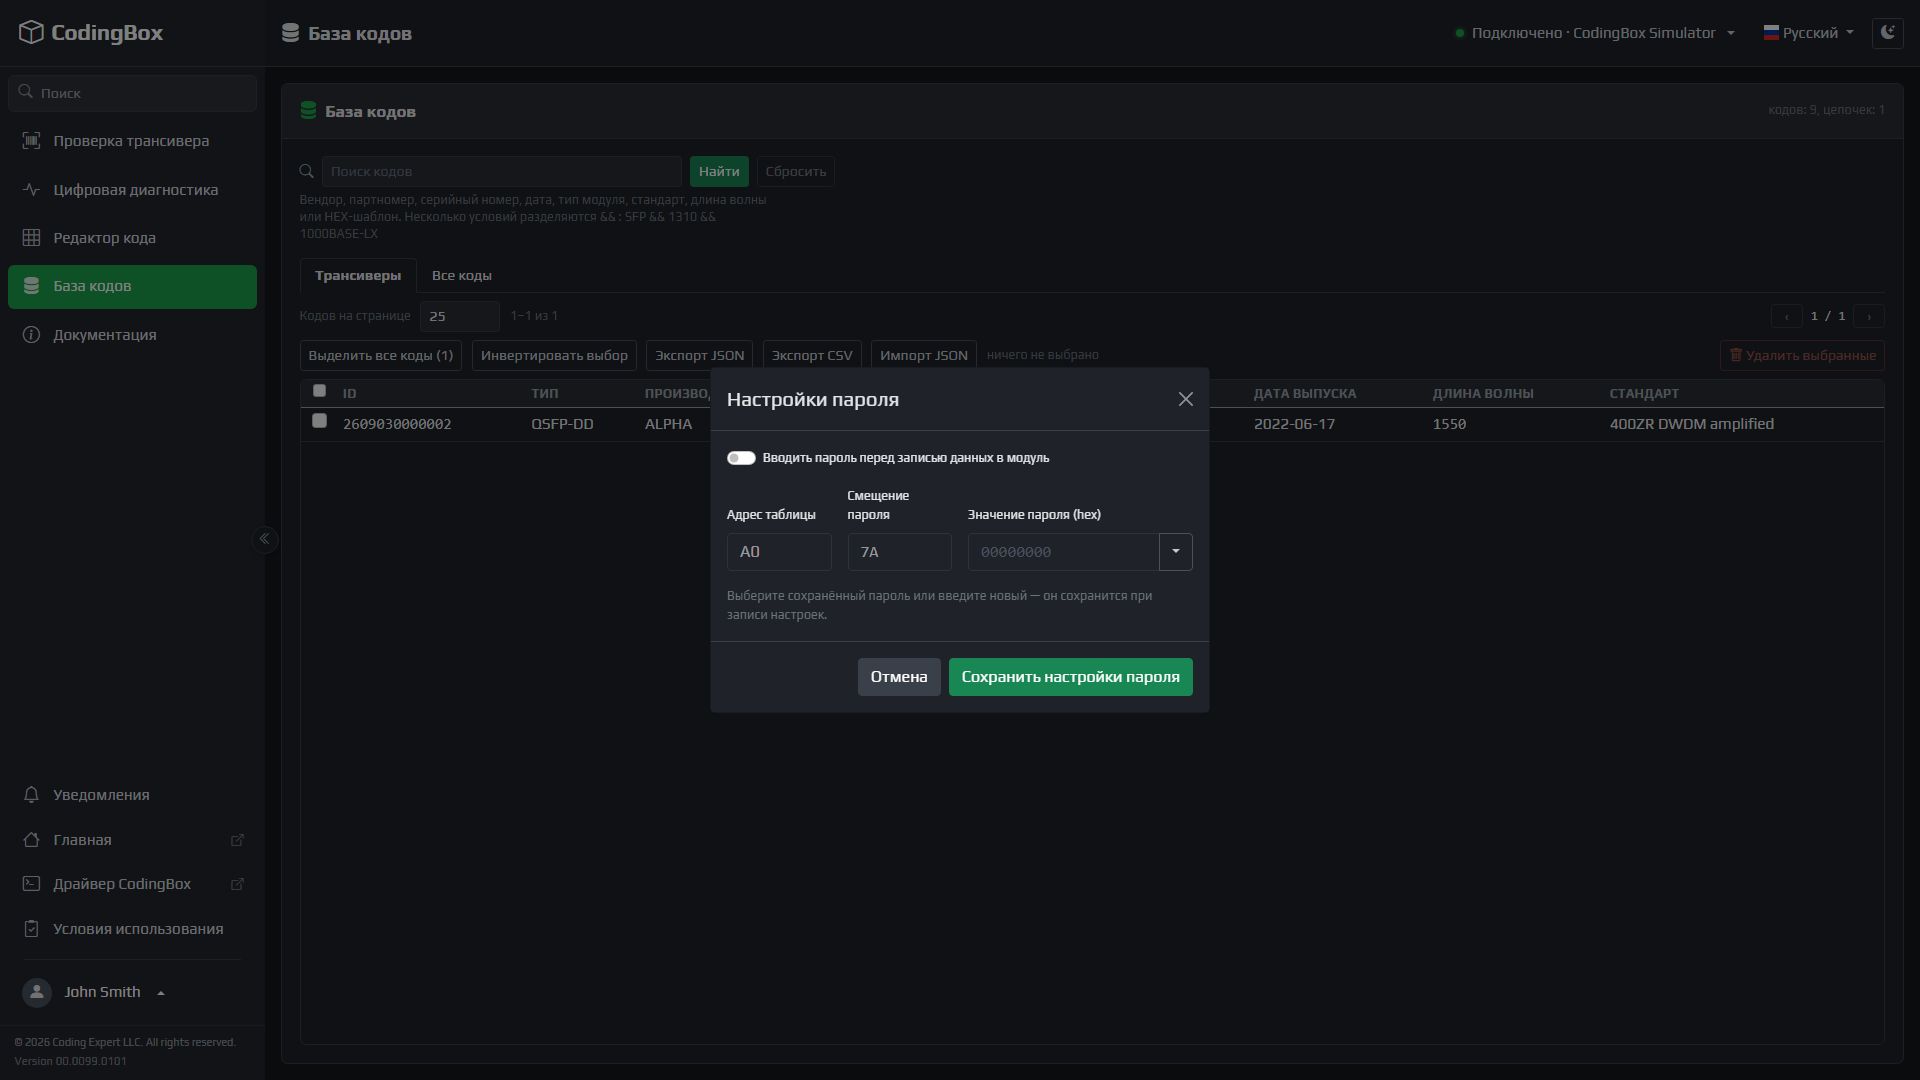Image resolution: width=1920 pixels, height=1080 pixels.
Task: Open the codes per page selector
Action: point(459,316)
